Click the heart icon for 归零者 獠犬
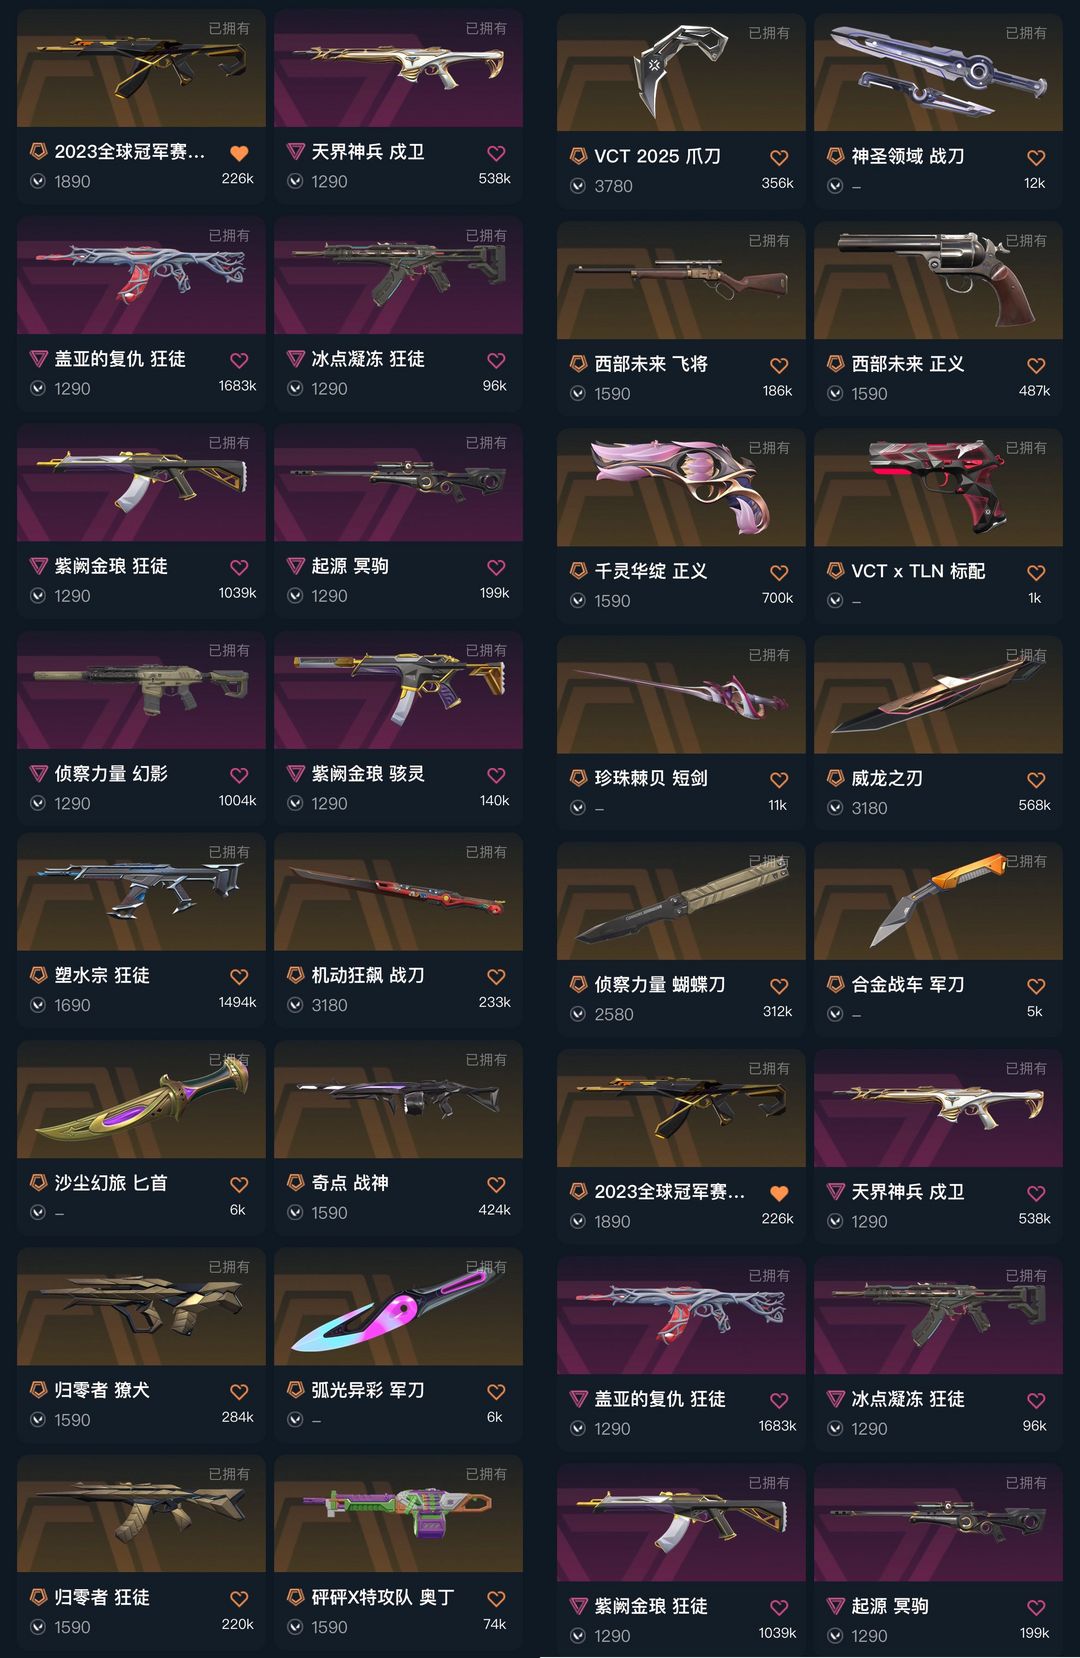 click(x=239, y=1391)
